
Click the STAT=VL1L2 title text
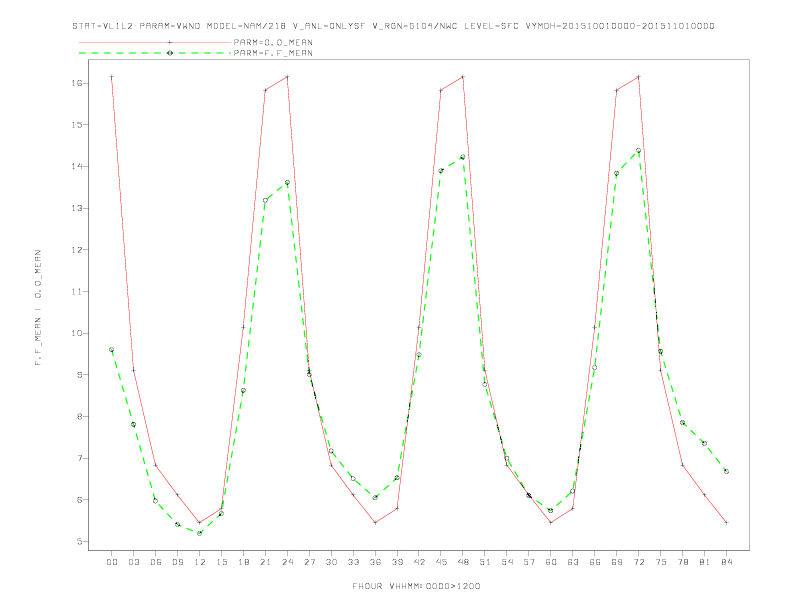click(x=103, y=26)
